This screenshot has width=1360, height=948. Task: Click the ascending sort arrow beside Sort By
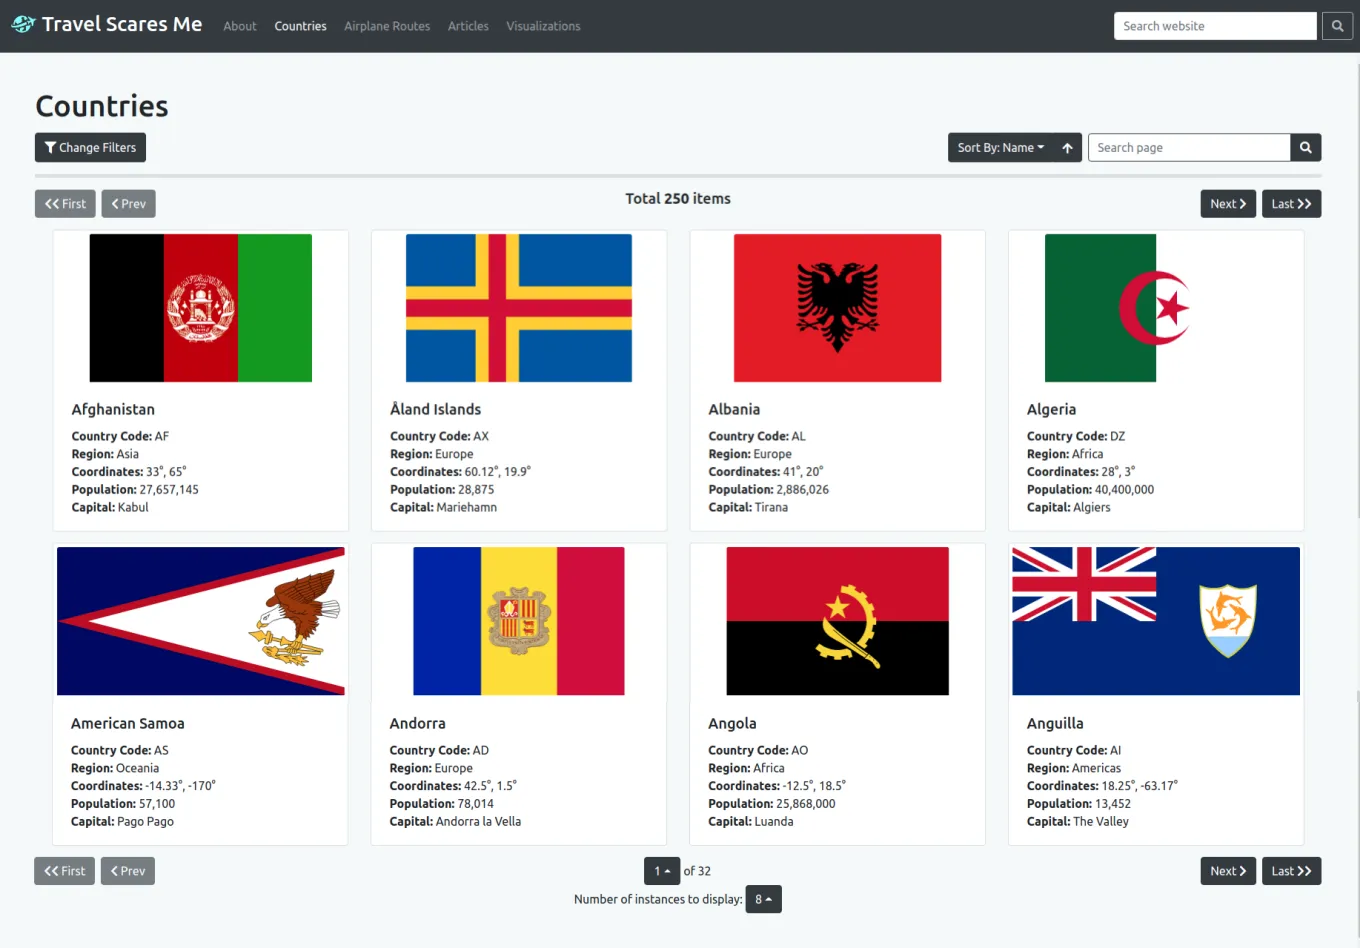pos(1067,147)
